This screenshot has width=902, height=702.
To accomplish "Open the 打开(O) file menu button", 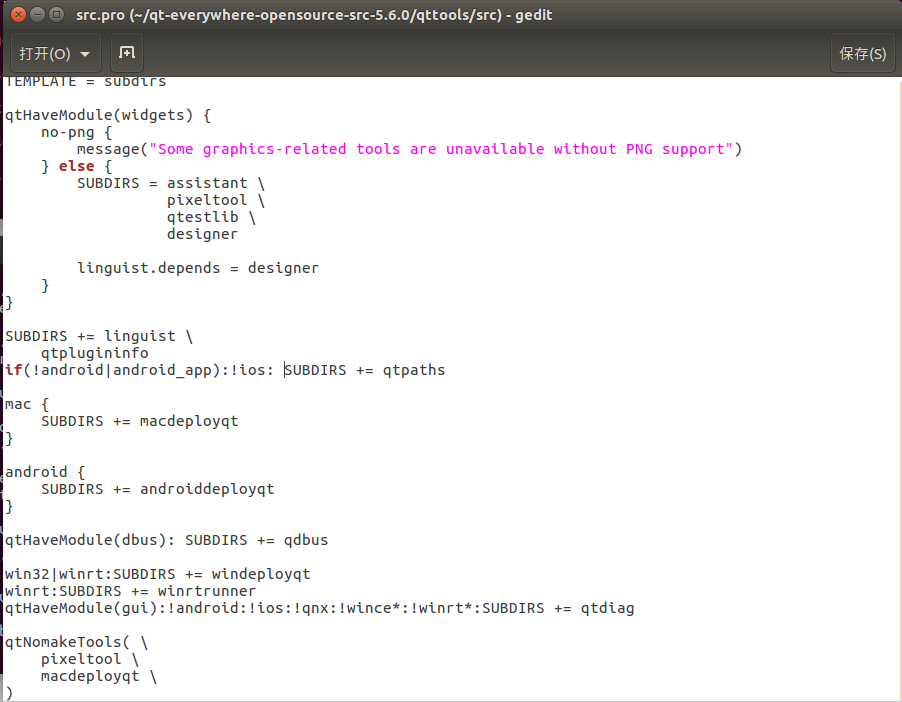I will click(55, 54).
